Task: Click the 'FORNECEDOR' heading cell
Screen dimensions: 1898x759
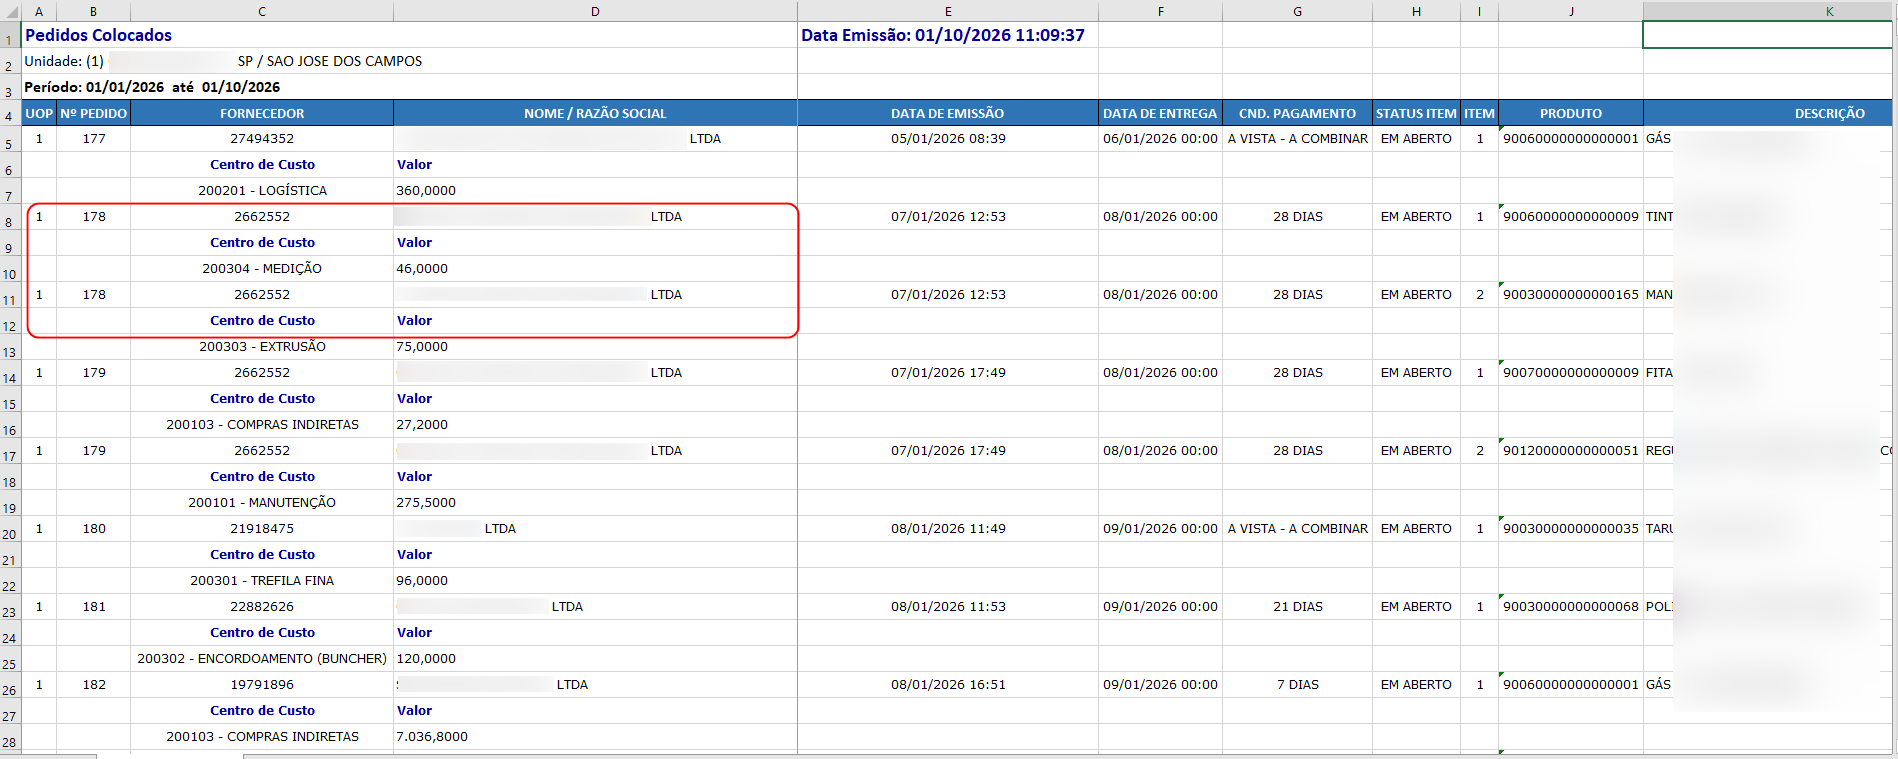Action: [x=262, y=113]
